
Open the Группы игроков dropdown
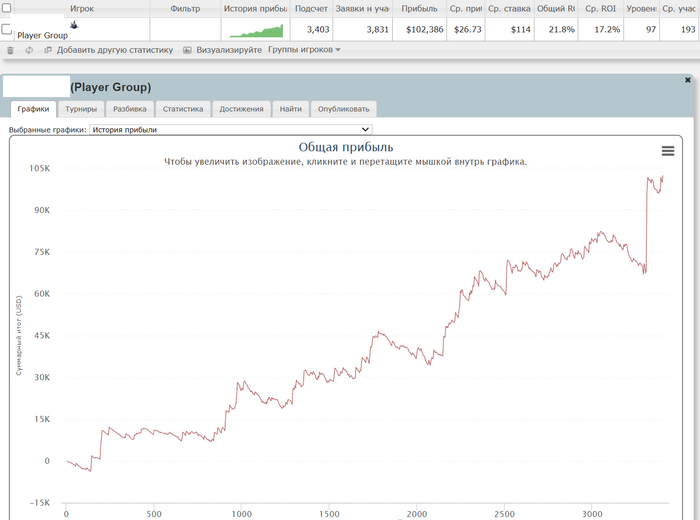304,50
